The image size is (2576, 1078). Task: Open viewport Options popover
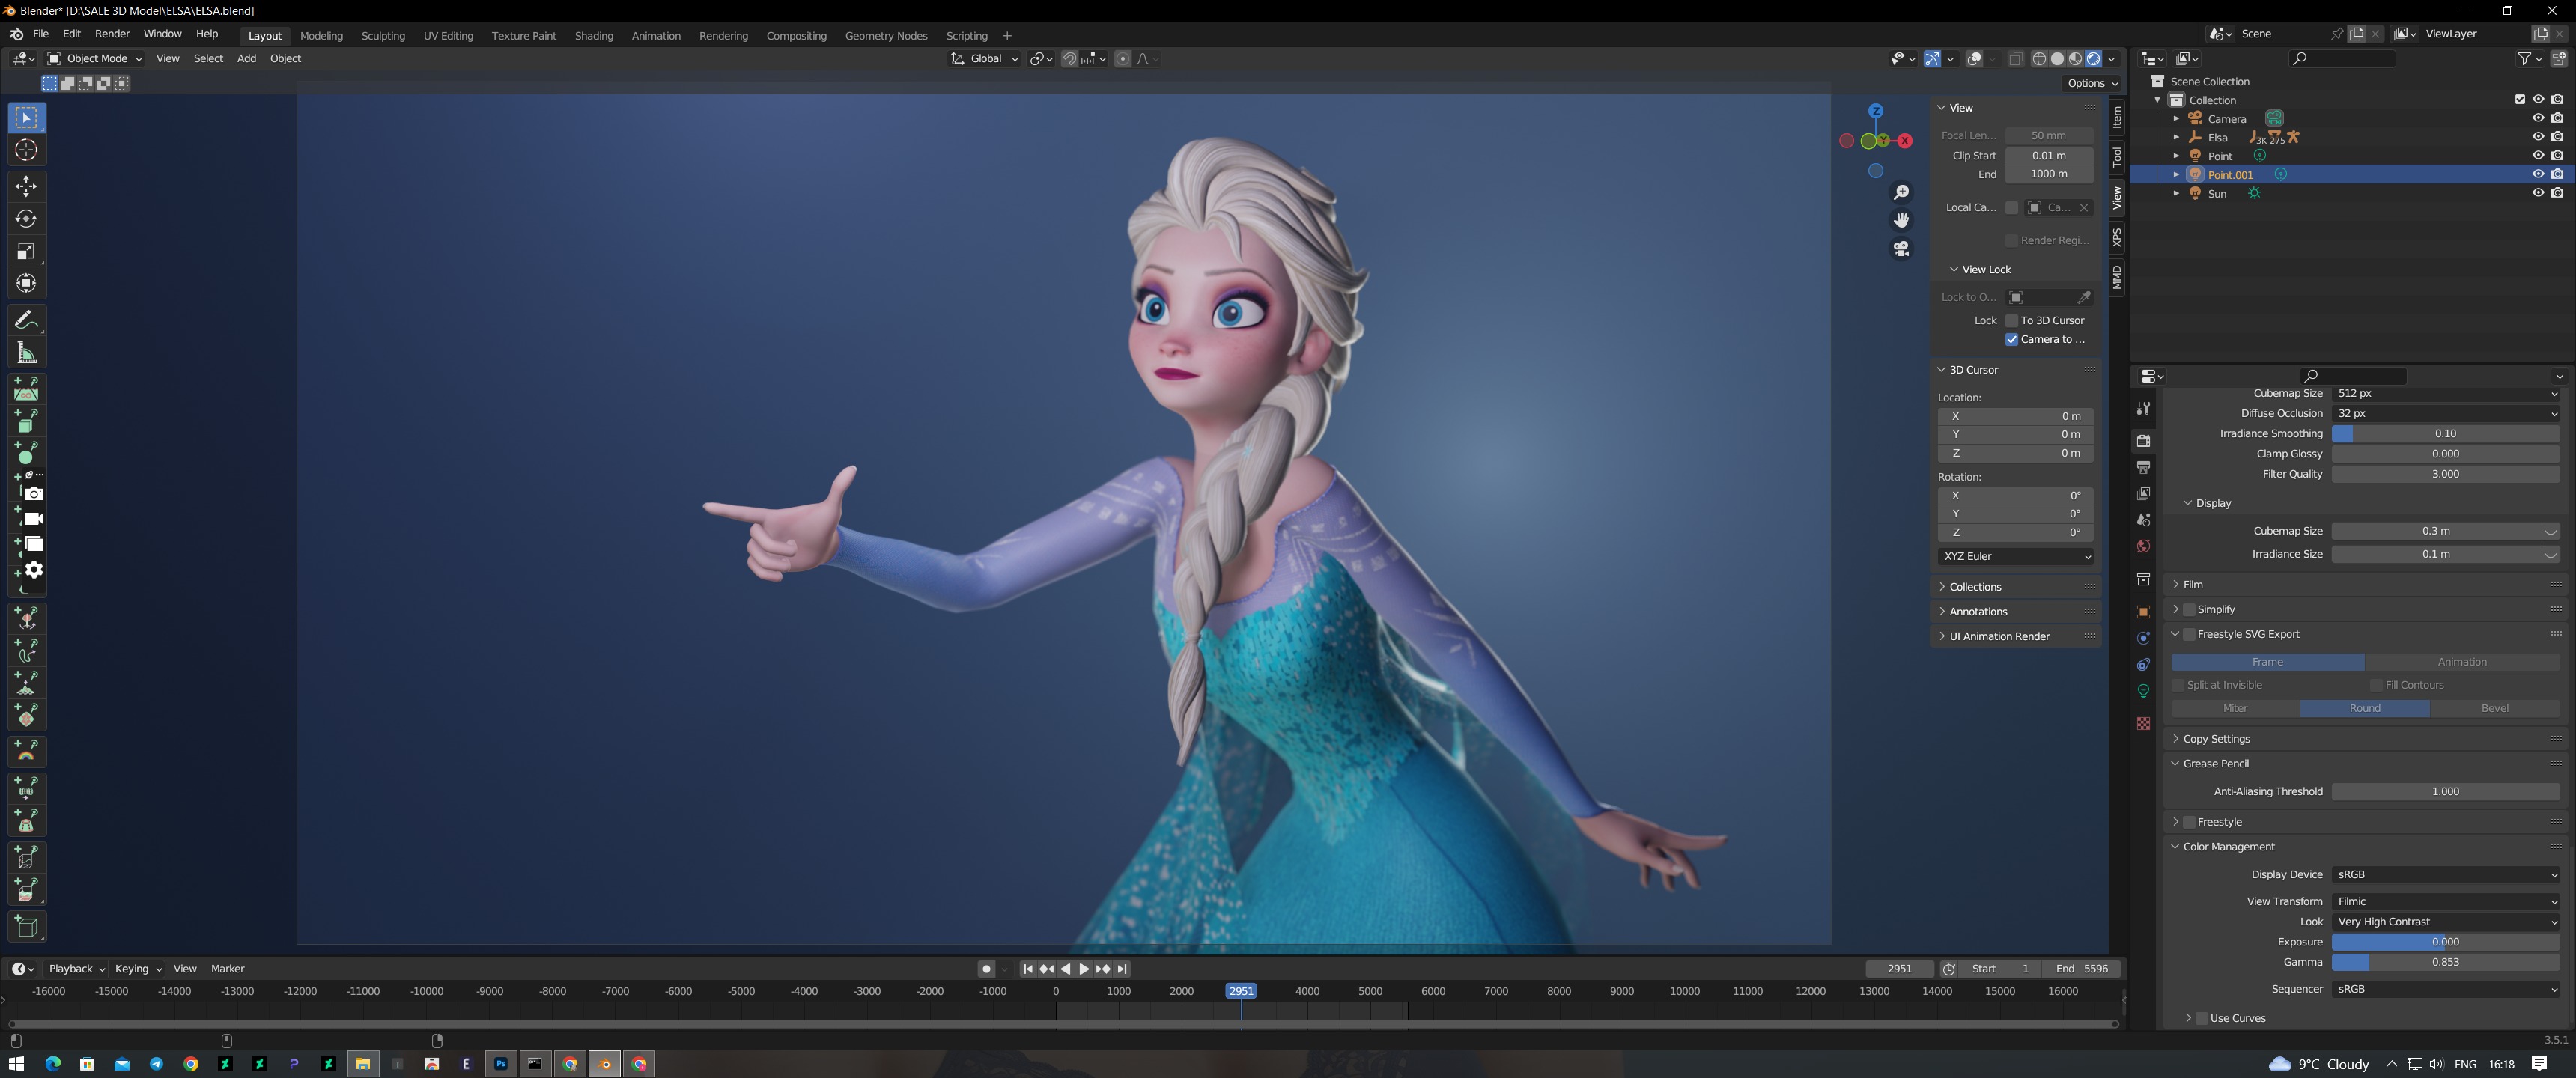point(2092,84)
